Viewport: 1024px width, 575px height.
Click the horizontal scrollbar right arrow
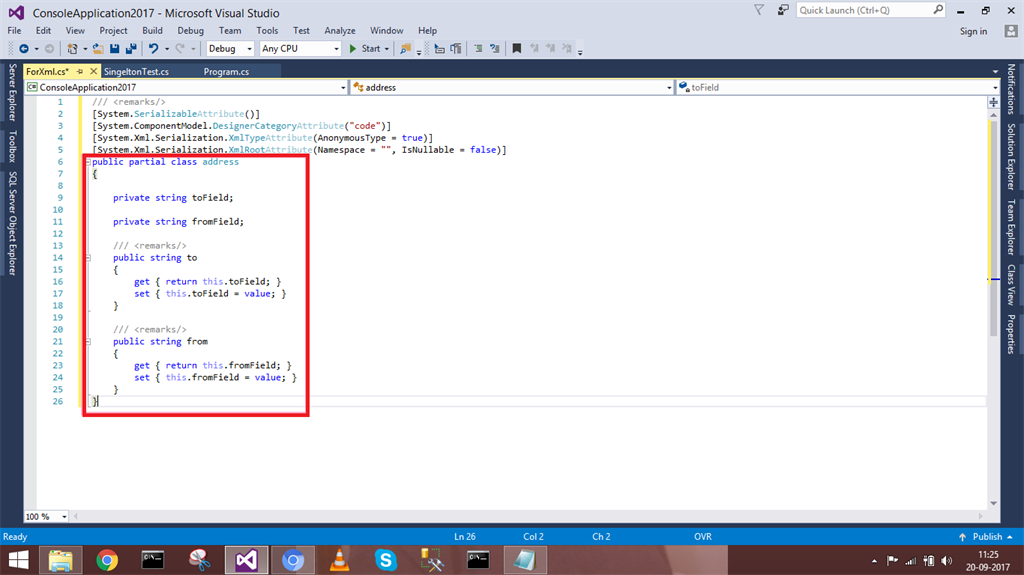[x=980, y=516]
